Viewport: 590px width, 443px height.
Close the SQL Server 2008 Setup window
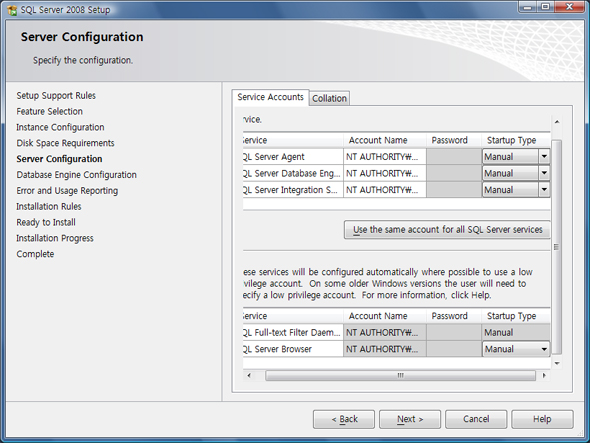[x=569, y=7]
